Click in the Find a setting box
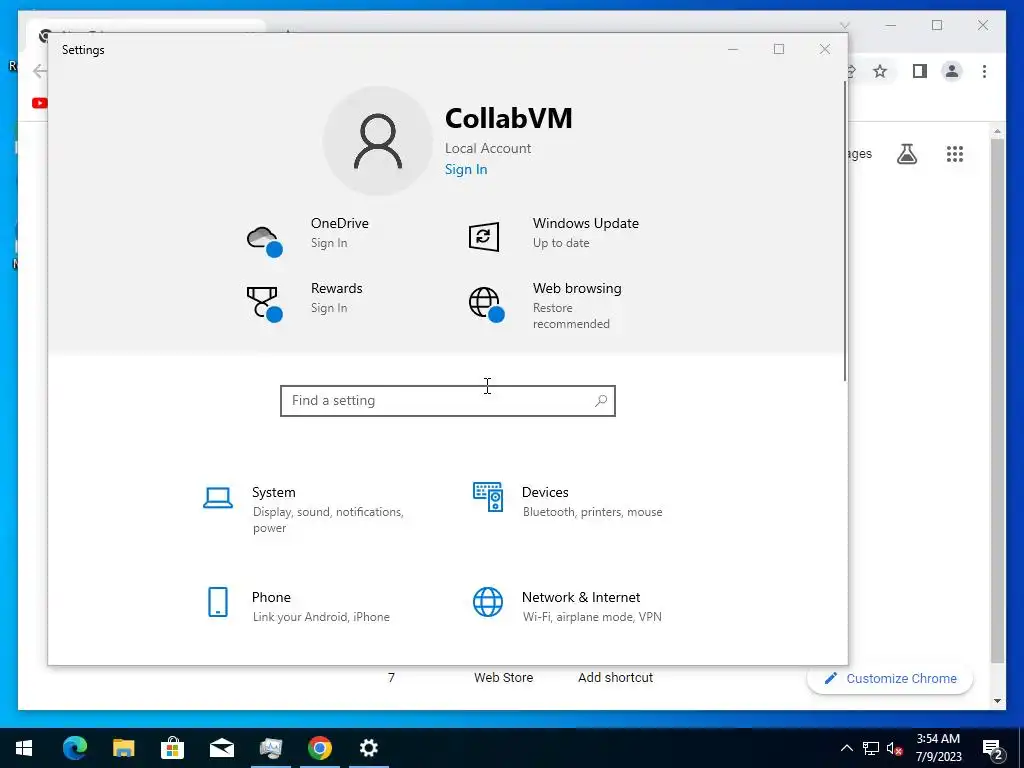This screenshot has width=1024, height=768. point(447,400)
